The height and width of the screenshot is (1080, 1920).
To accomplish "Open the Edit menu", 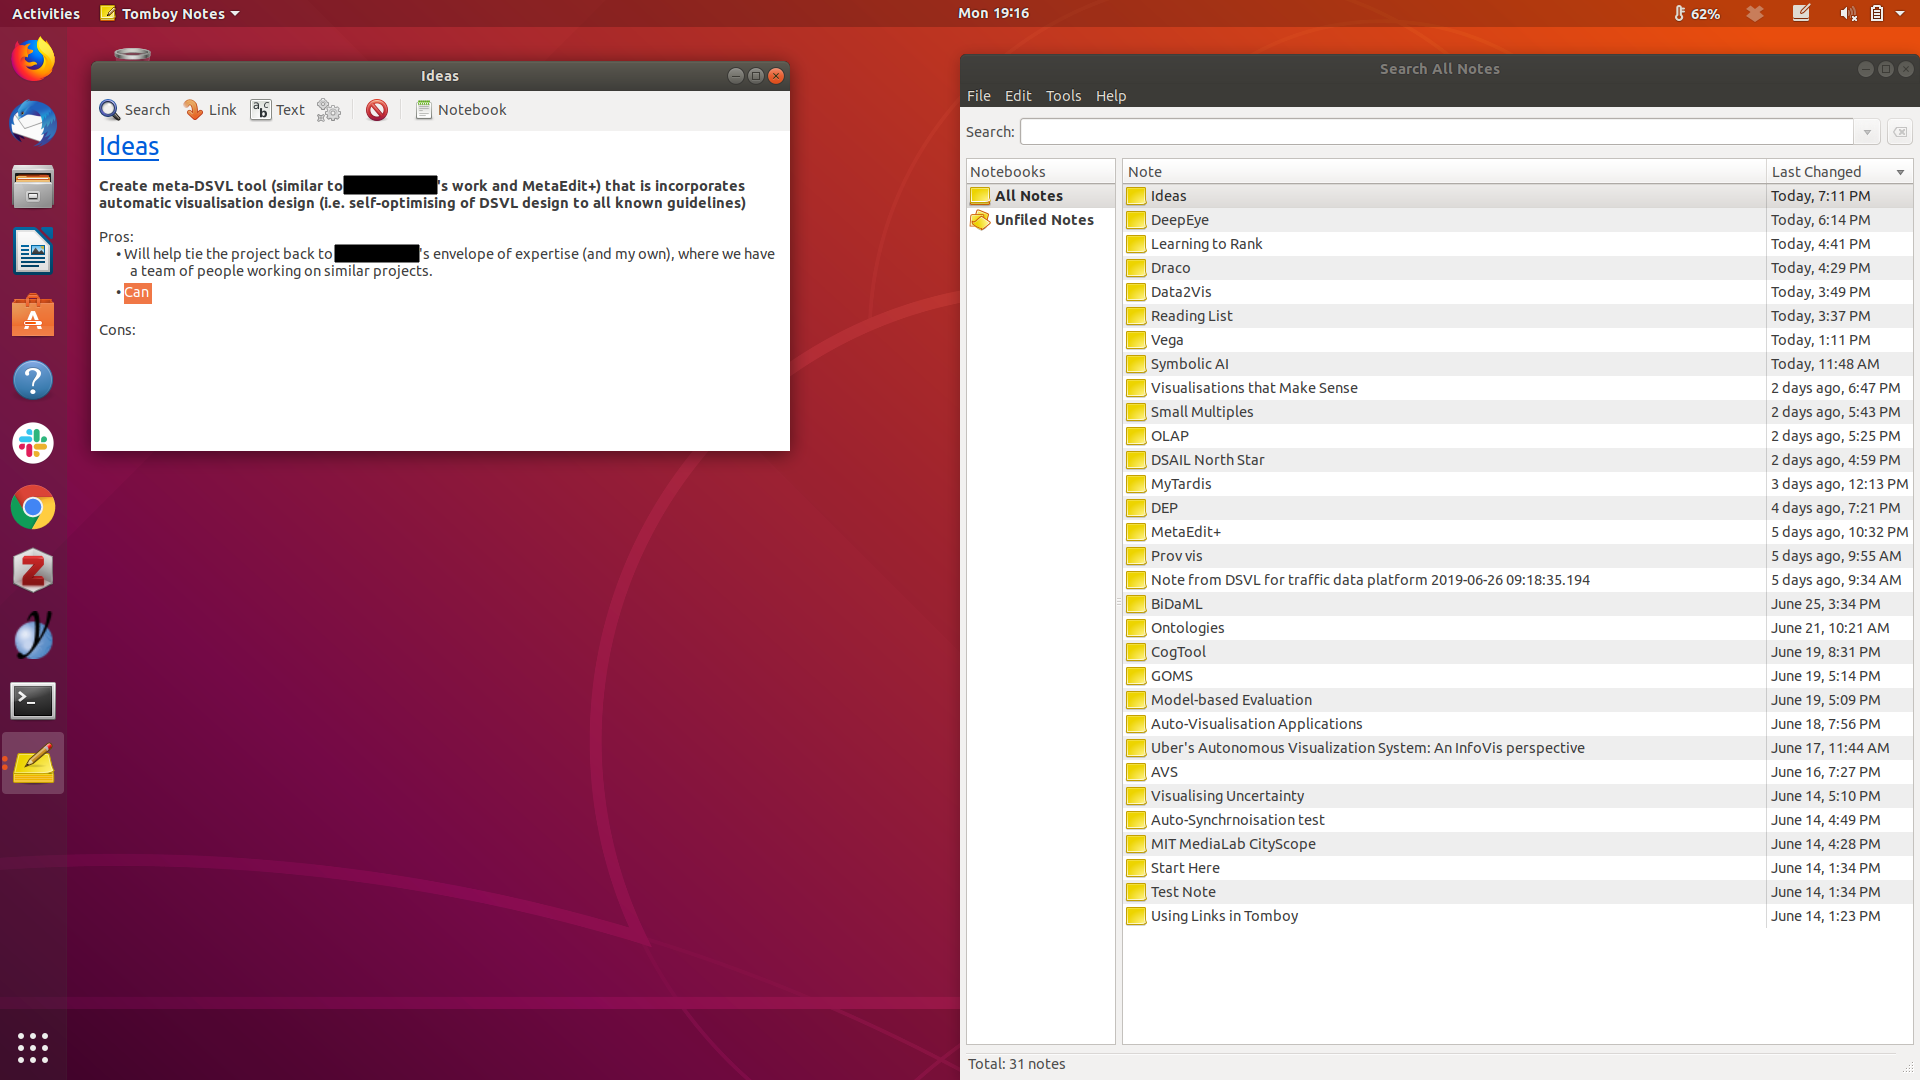I will coord(1017,96).
